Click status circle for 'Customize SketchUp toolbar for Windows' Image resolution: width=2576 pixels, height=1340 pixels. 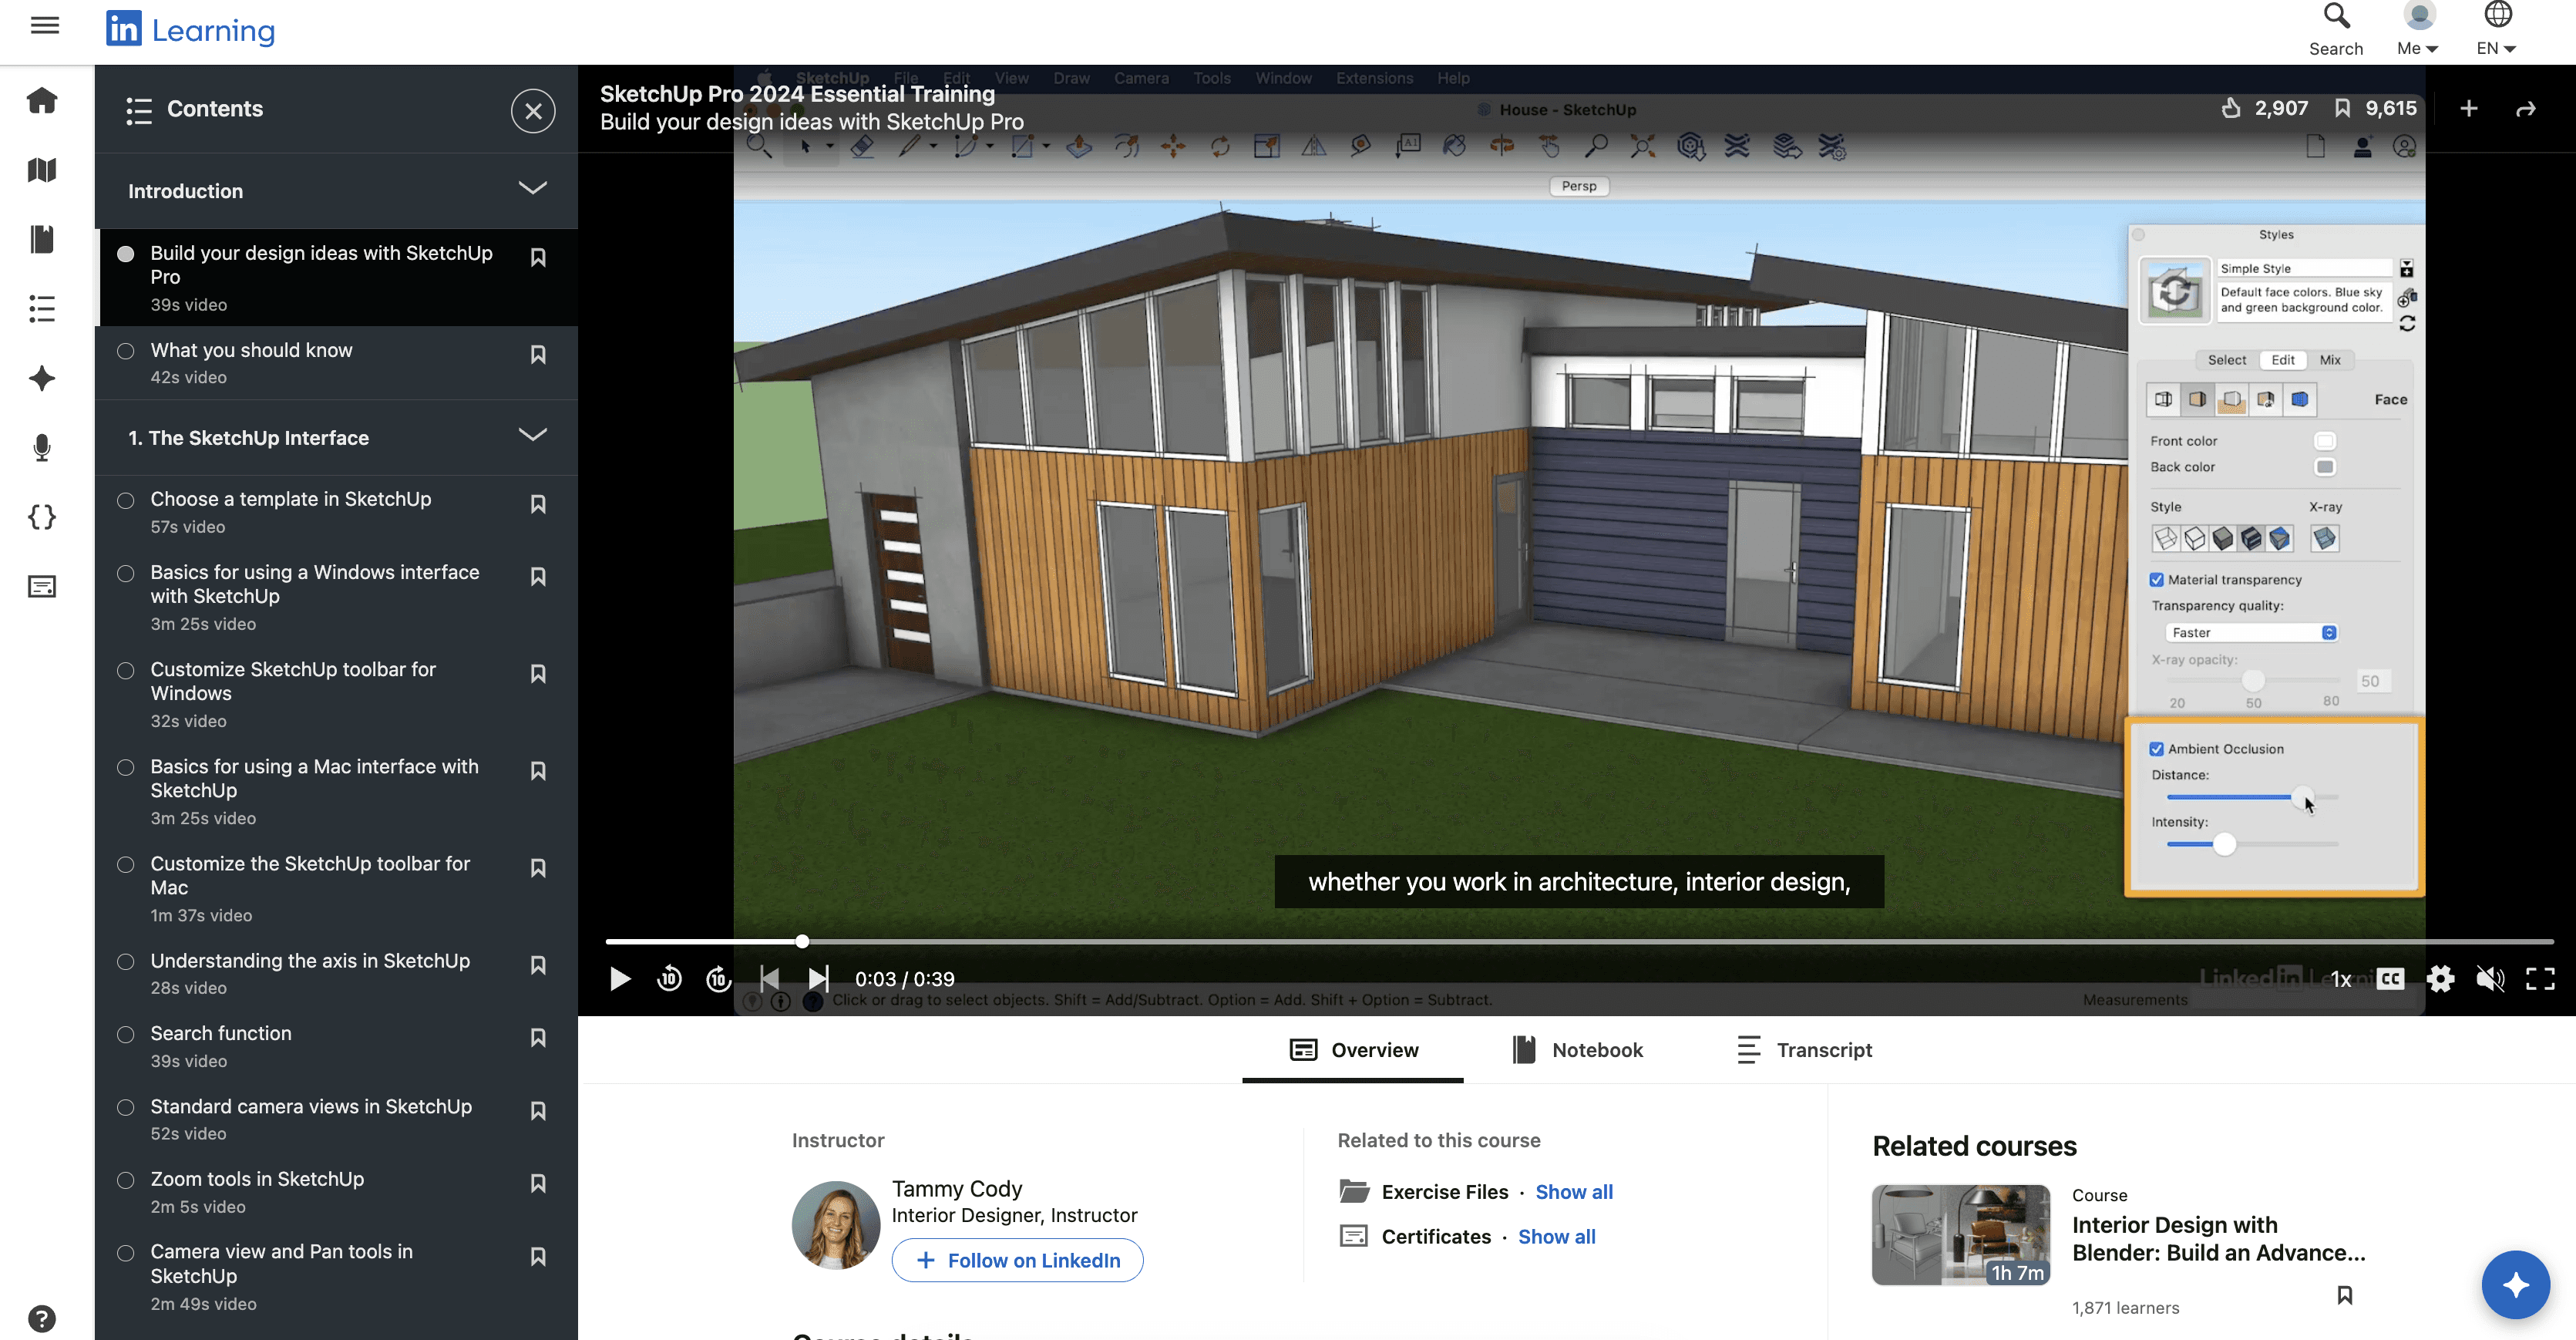coord(125,670)
